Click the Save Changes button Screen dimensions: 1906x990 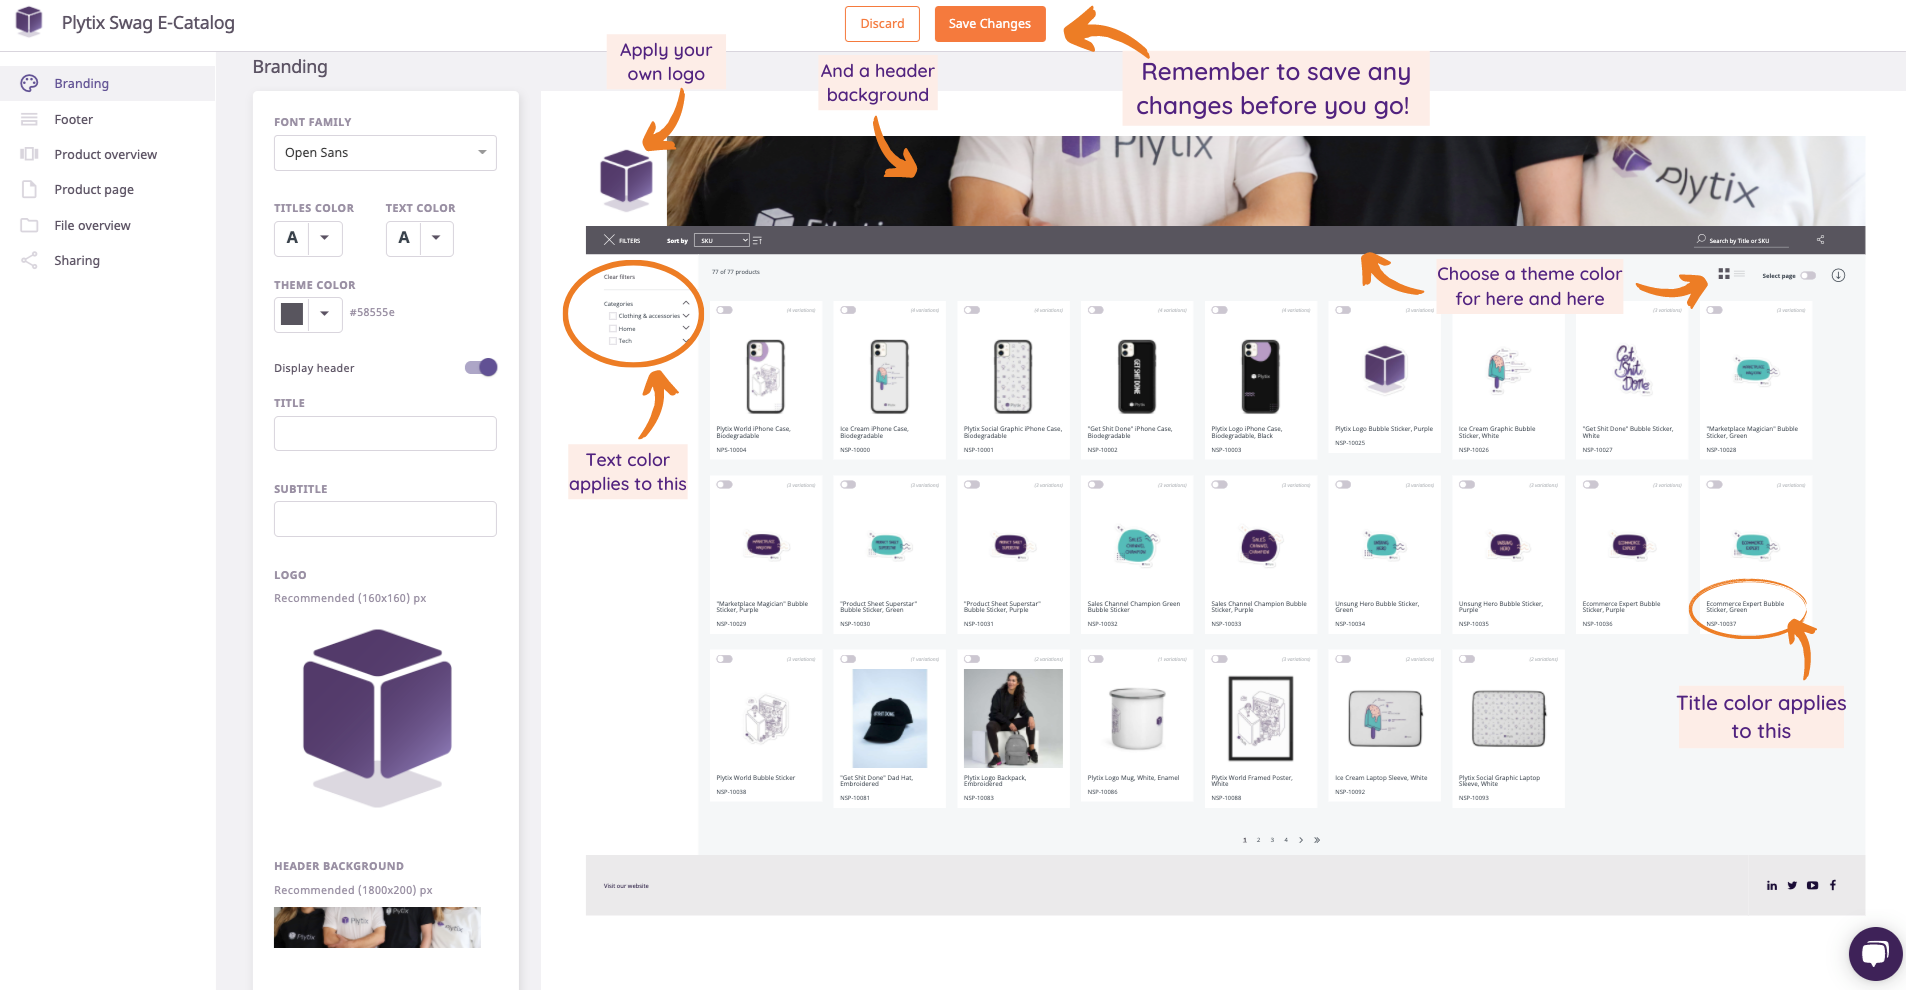tap(990, 24)
